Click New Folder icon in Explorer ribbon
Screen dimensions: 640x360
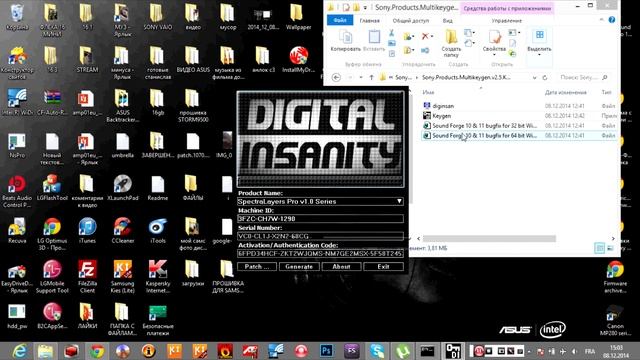point(451,43)
